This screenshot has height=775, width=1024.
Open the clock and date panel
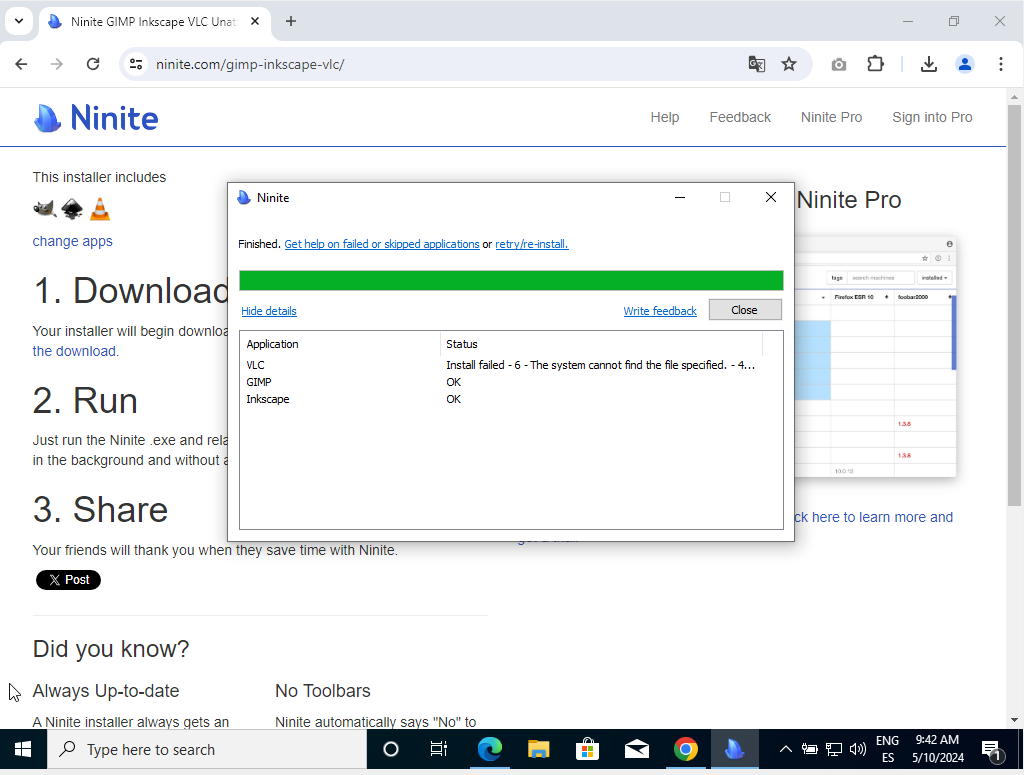(937, 750)
